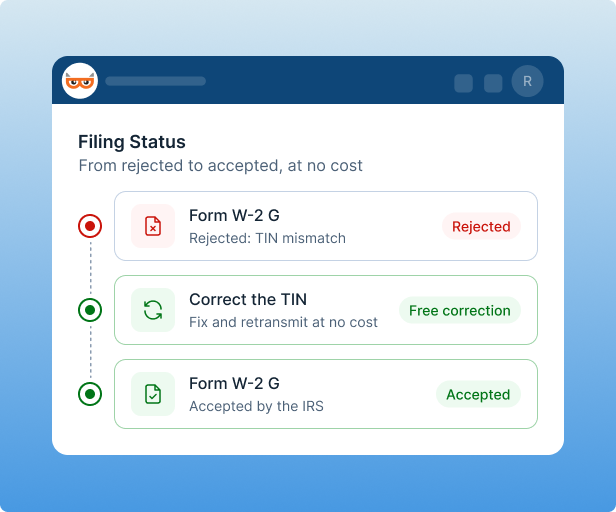Click the green retransmit arrows icon
This screenshot has height=512, width=616.
153,310
